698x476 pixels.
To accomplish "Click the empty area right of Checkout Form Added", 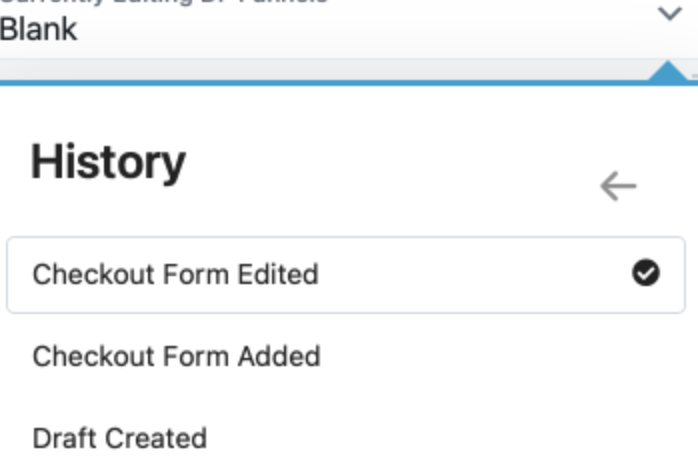I will pyautogui.click(x=500, y=357).
